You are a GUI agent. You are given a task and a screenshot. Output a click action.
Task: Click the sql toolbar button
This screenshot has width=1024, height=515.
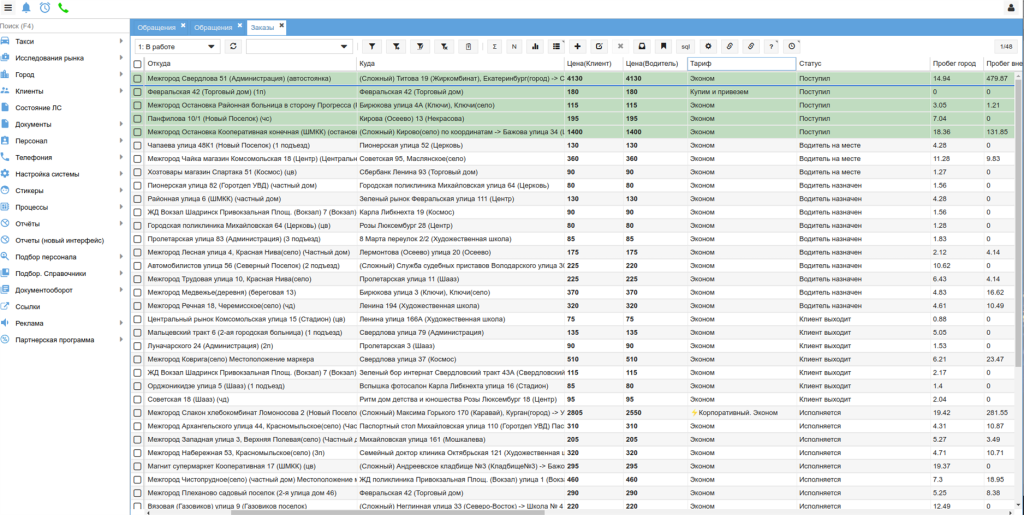tap(686, 46)
